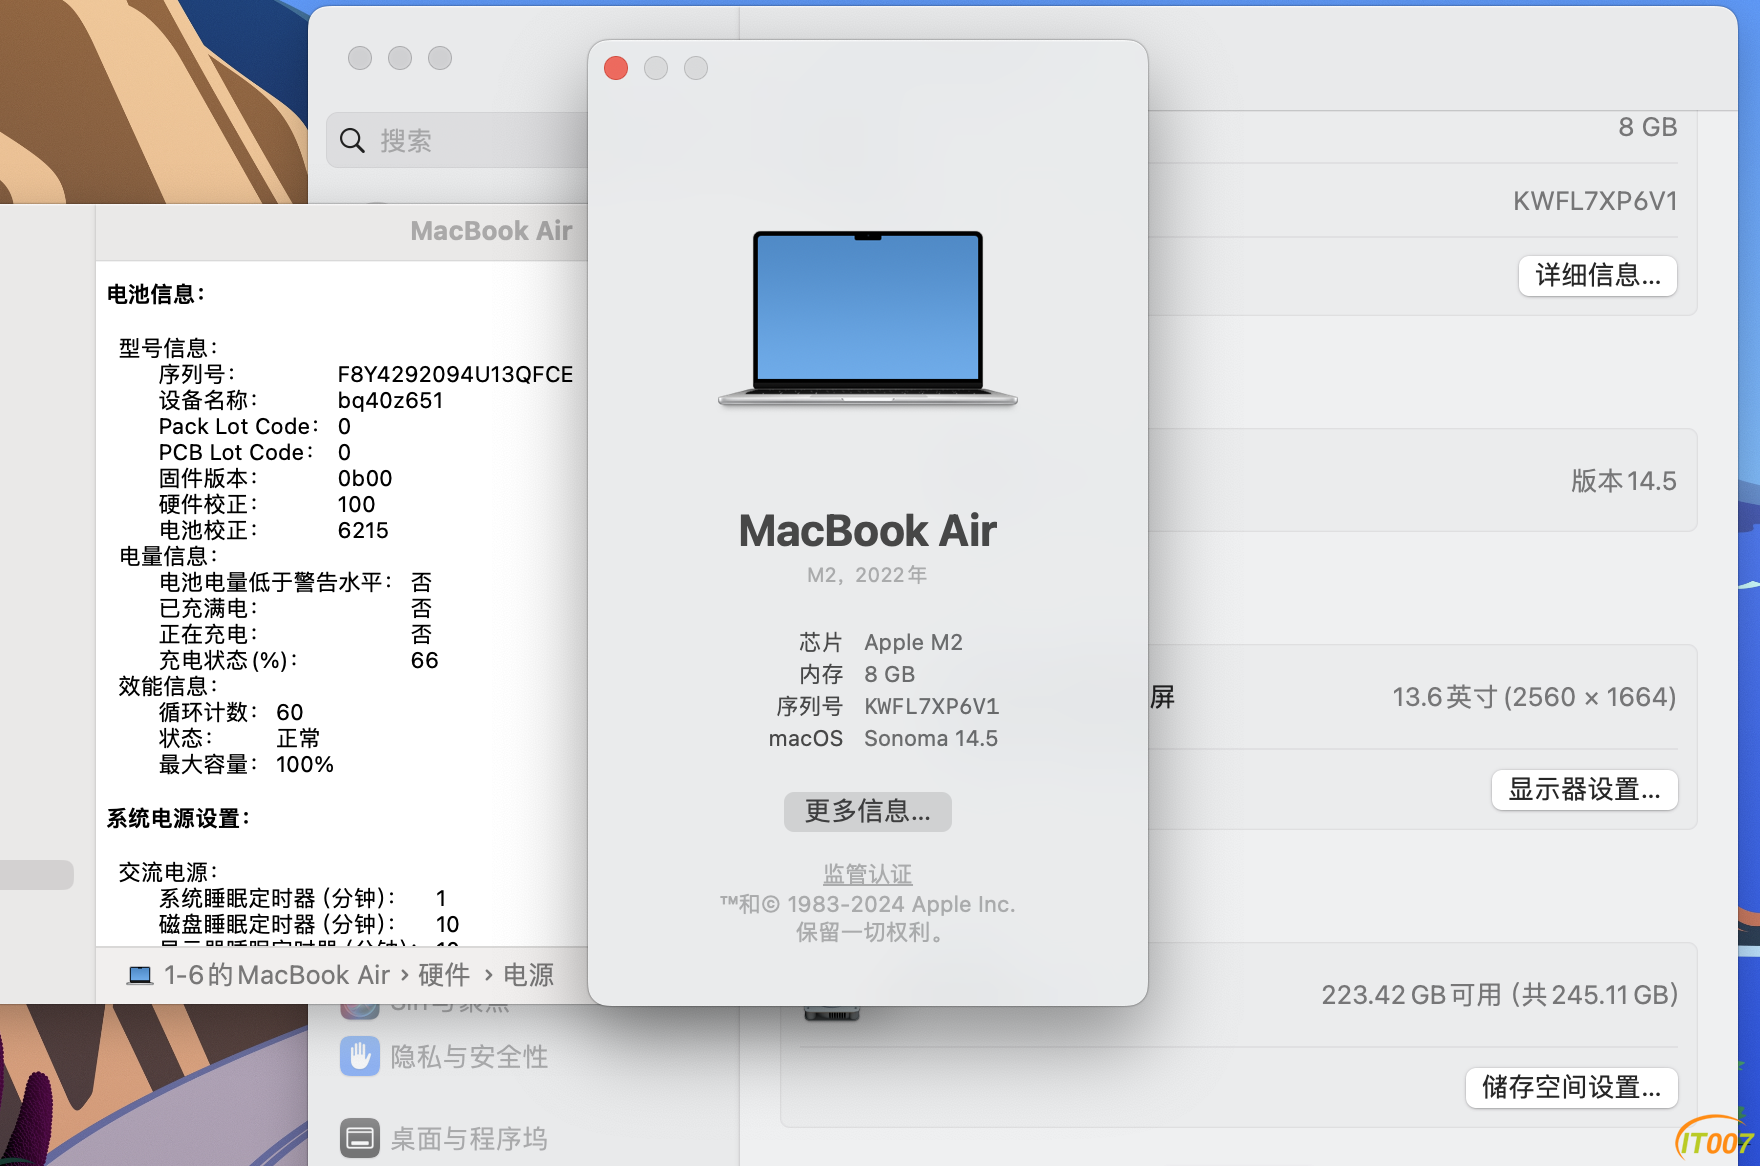
Task: Click the 'Apple M2' chip value
Action: pyautogui.click(x=914, y=643)
